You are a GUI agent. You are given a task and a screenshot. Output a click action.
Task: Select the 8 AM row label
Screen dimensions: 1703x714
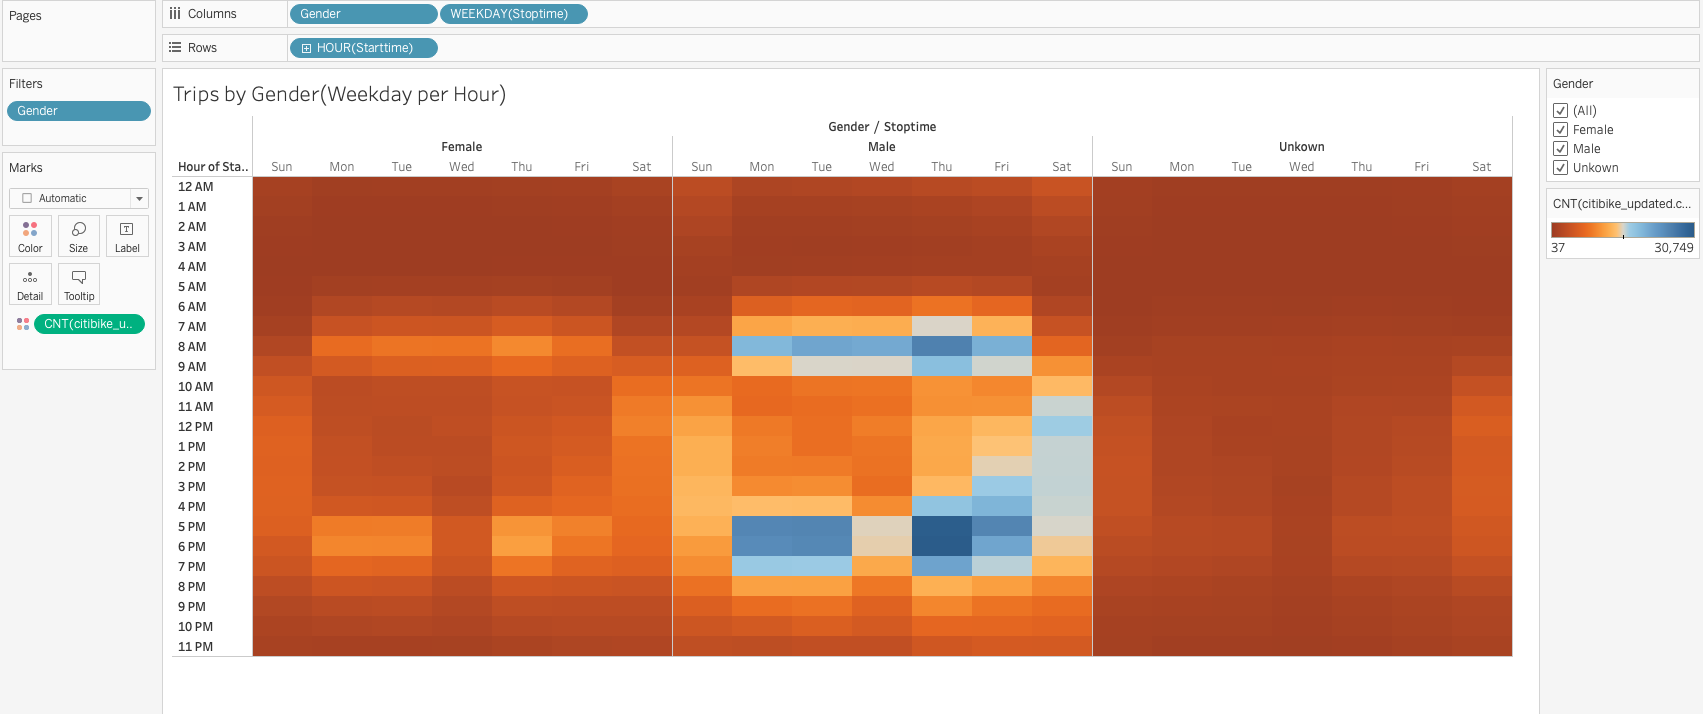tap(192, 347)
